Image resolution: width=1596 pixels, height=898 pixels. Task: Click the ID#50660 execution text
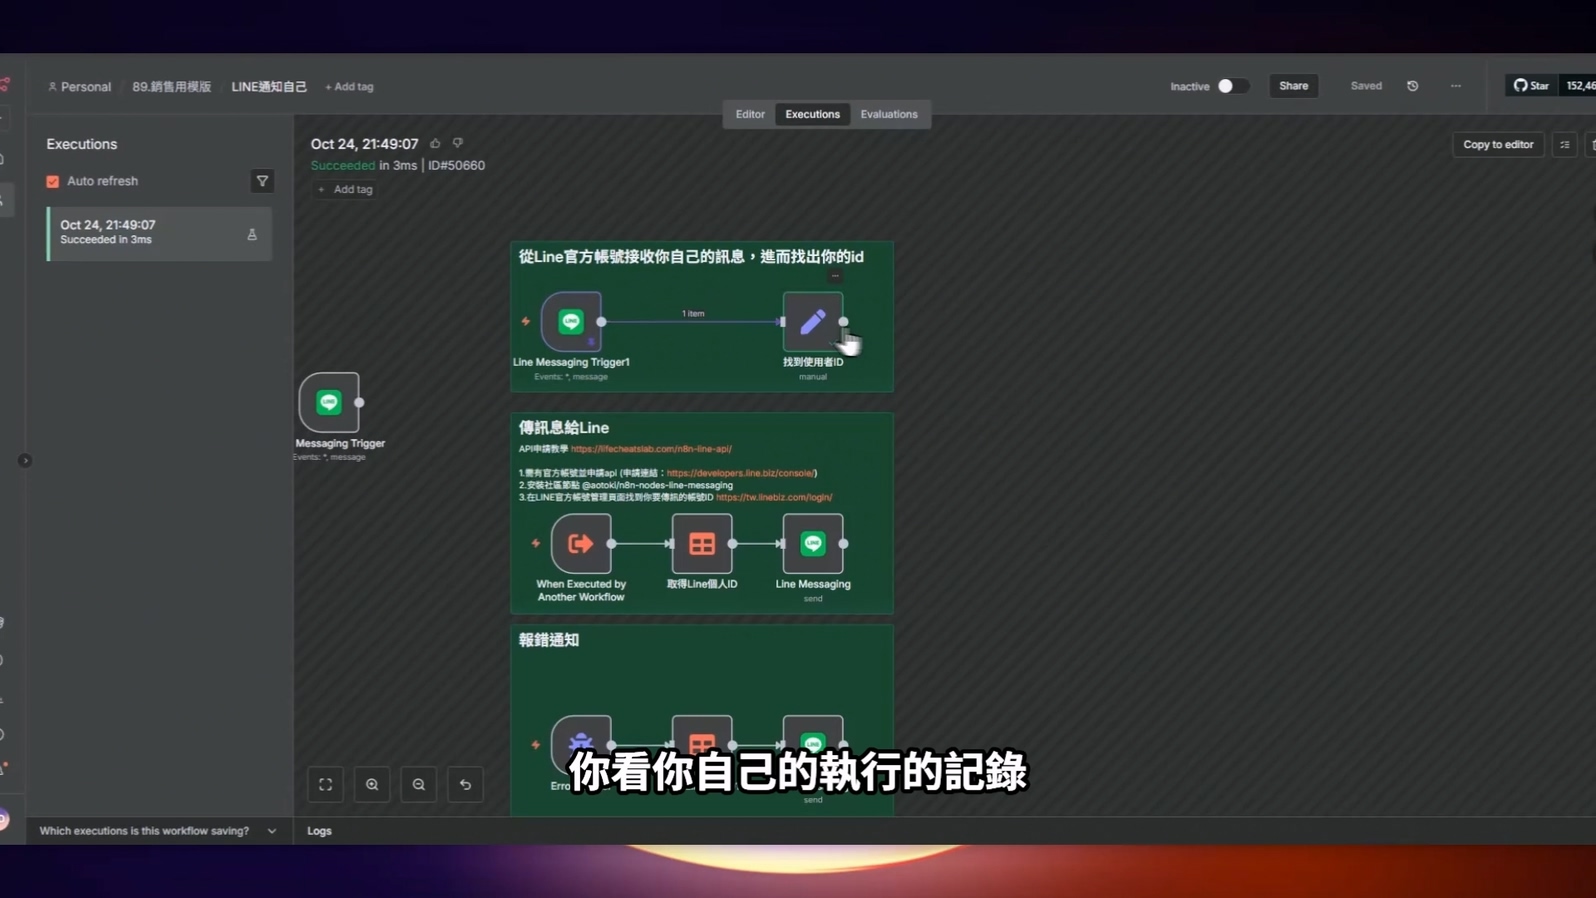456,166
